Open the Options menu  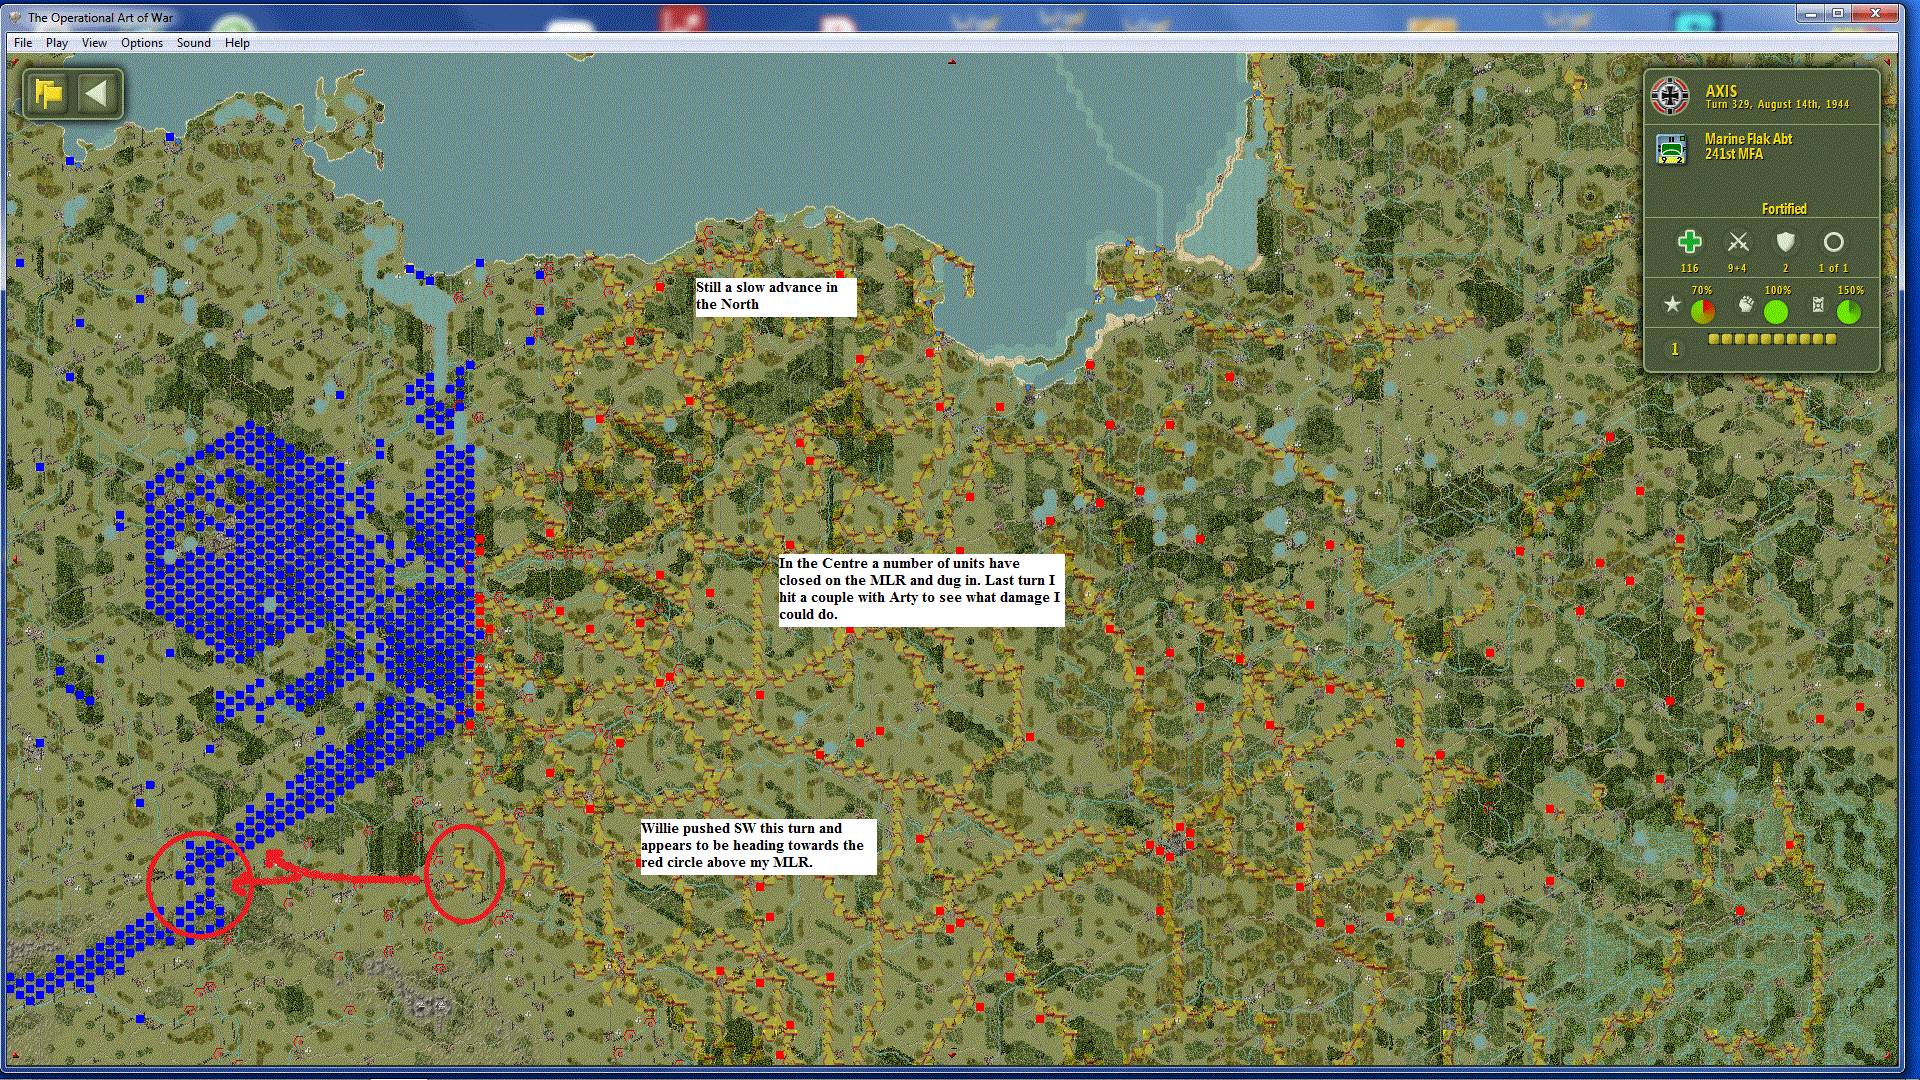(x=141, y=43)
